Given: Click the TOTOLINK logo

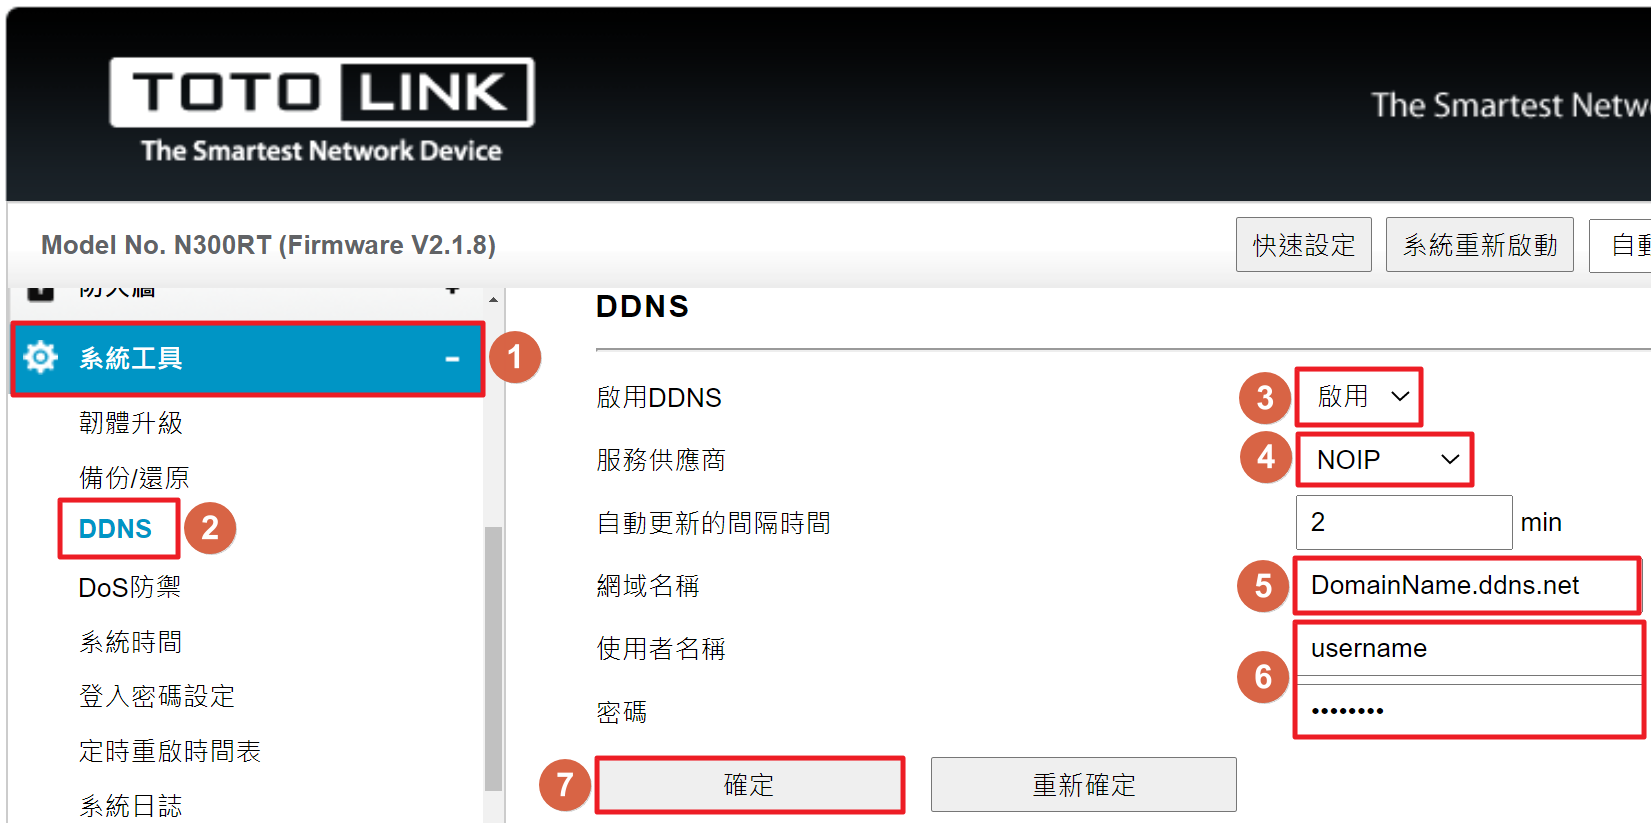Looking at the screenshot, I should point(321,110).
